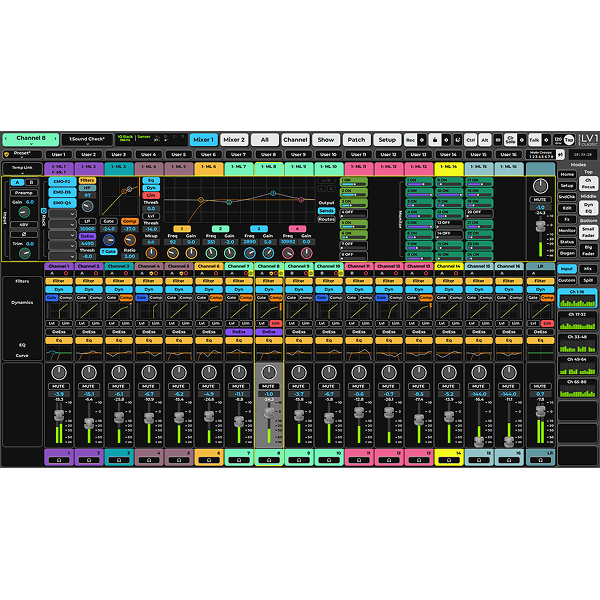Open the Preset dropdown
The height and width of the screenshot is (600, 600).
(22, 155)
